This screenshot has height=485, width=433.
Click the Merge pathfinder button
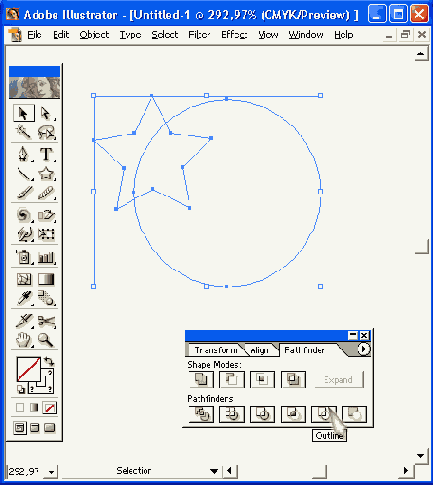[262, 414]
